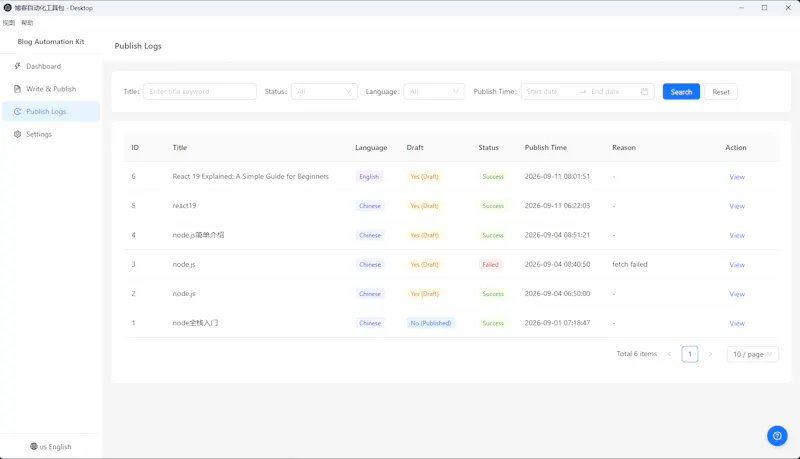800x459 pixels.
Task: Click the Draft column header
Action: pyautogui.click(x=415, y=148)
